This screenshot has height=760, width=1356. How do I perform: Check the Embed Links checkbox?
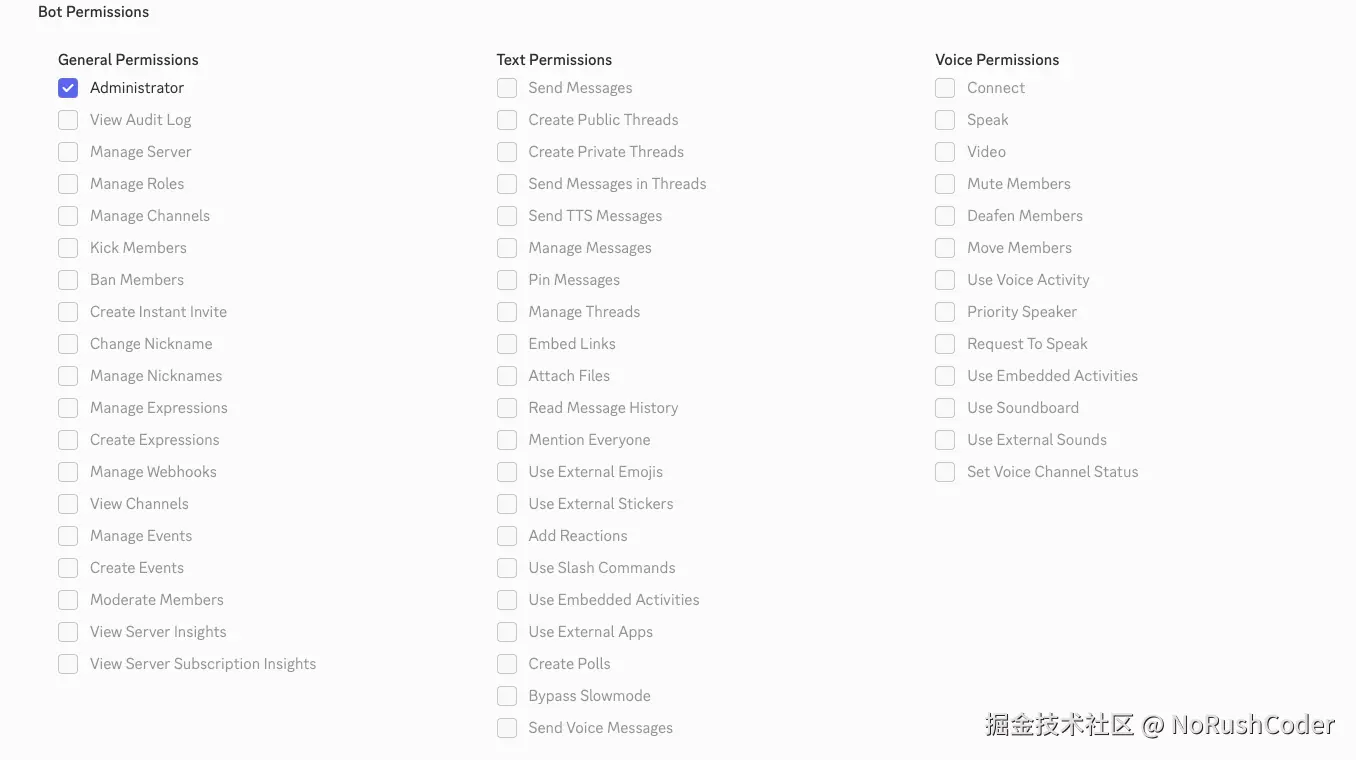coord(507,344)
